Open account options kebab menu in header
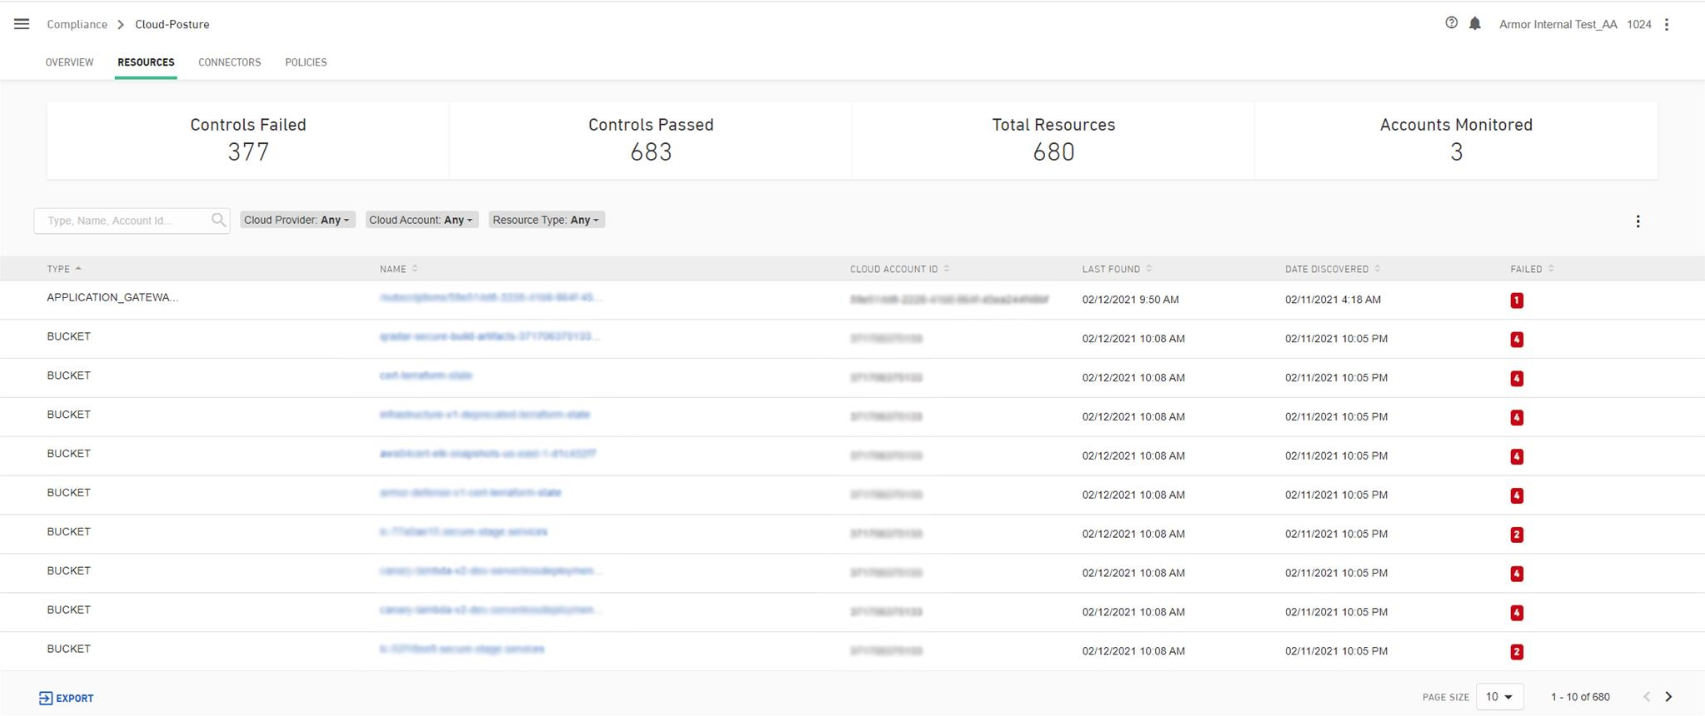Viewport: 1705px width, 716px height. [1667, 24]
